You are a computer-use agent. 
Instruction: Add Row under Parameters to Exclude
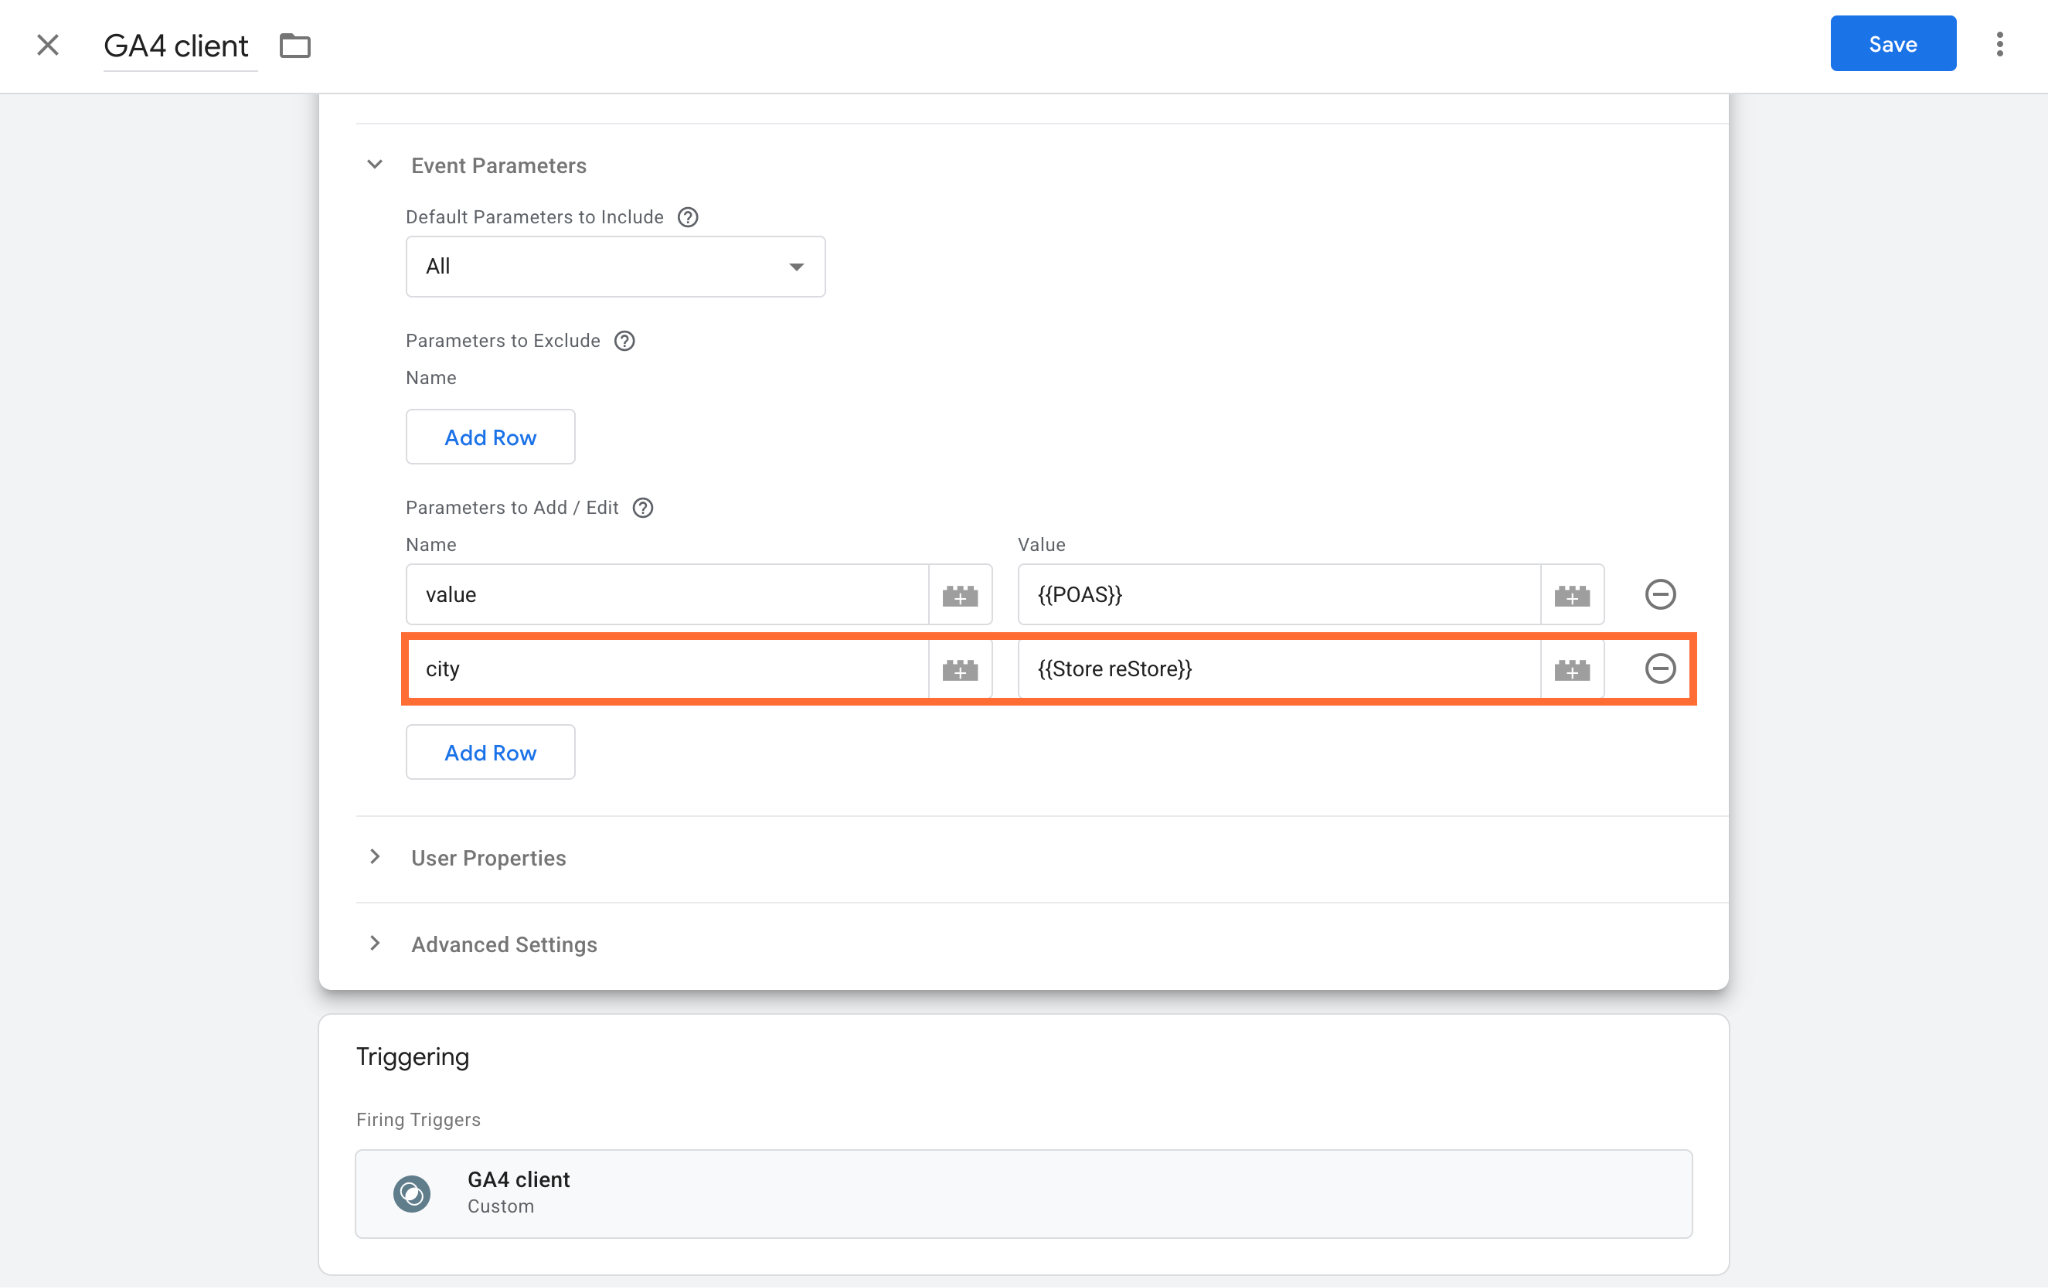pyautogui.click(x=490, y=437)
